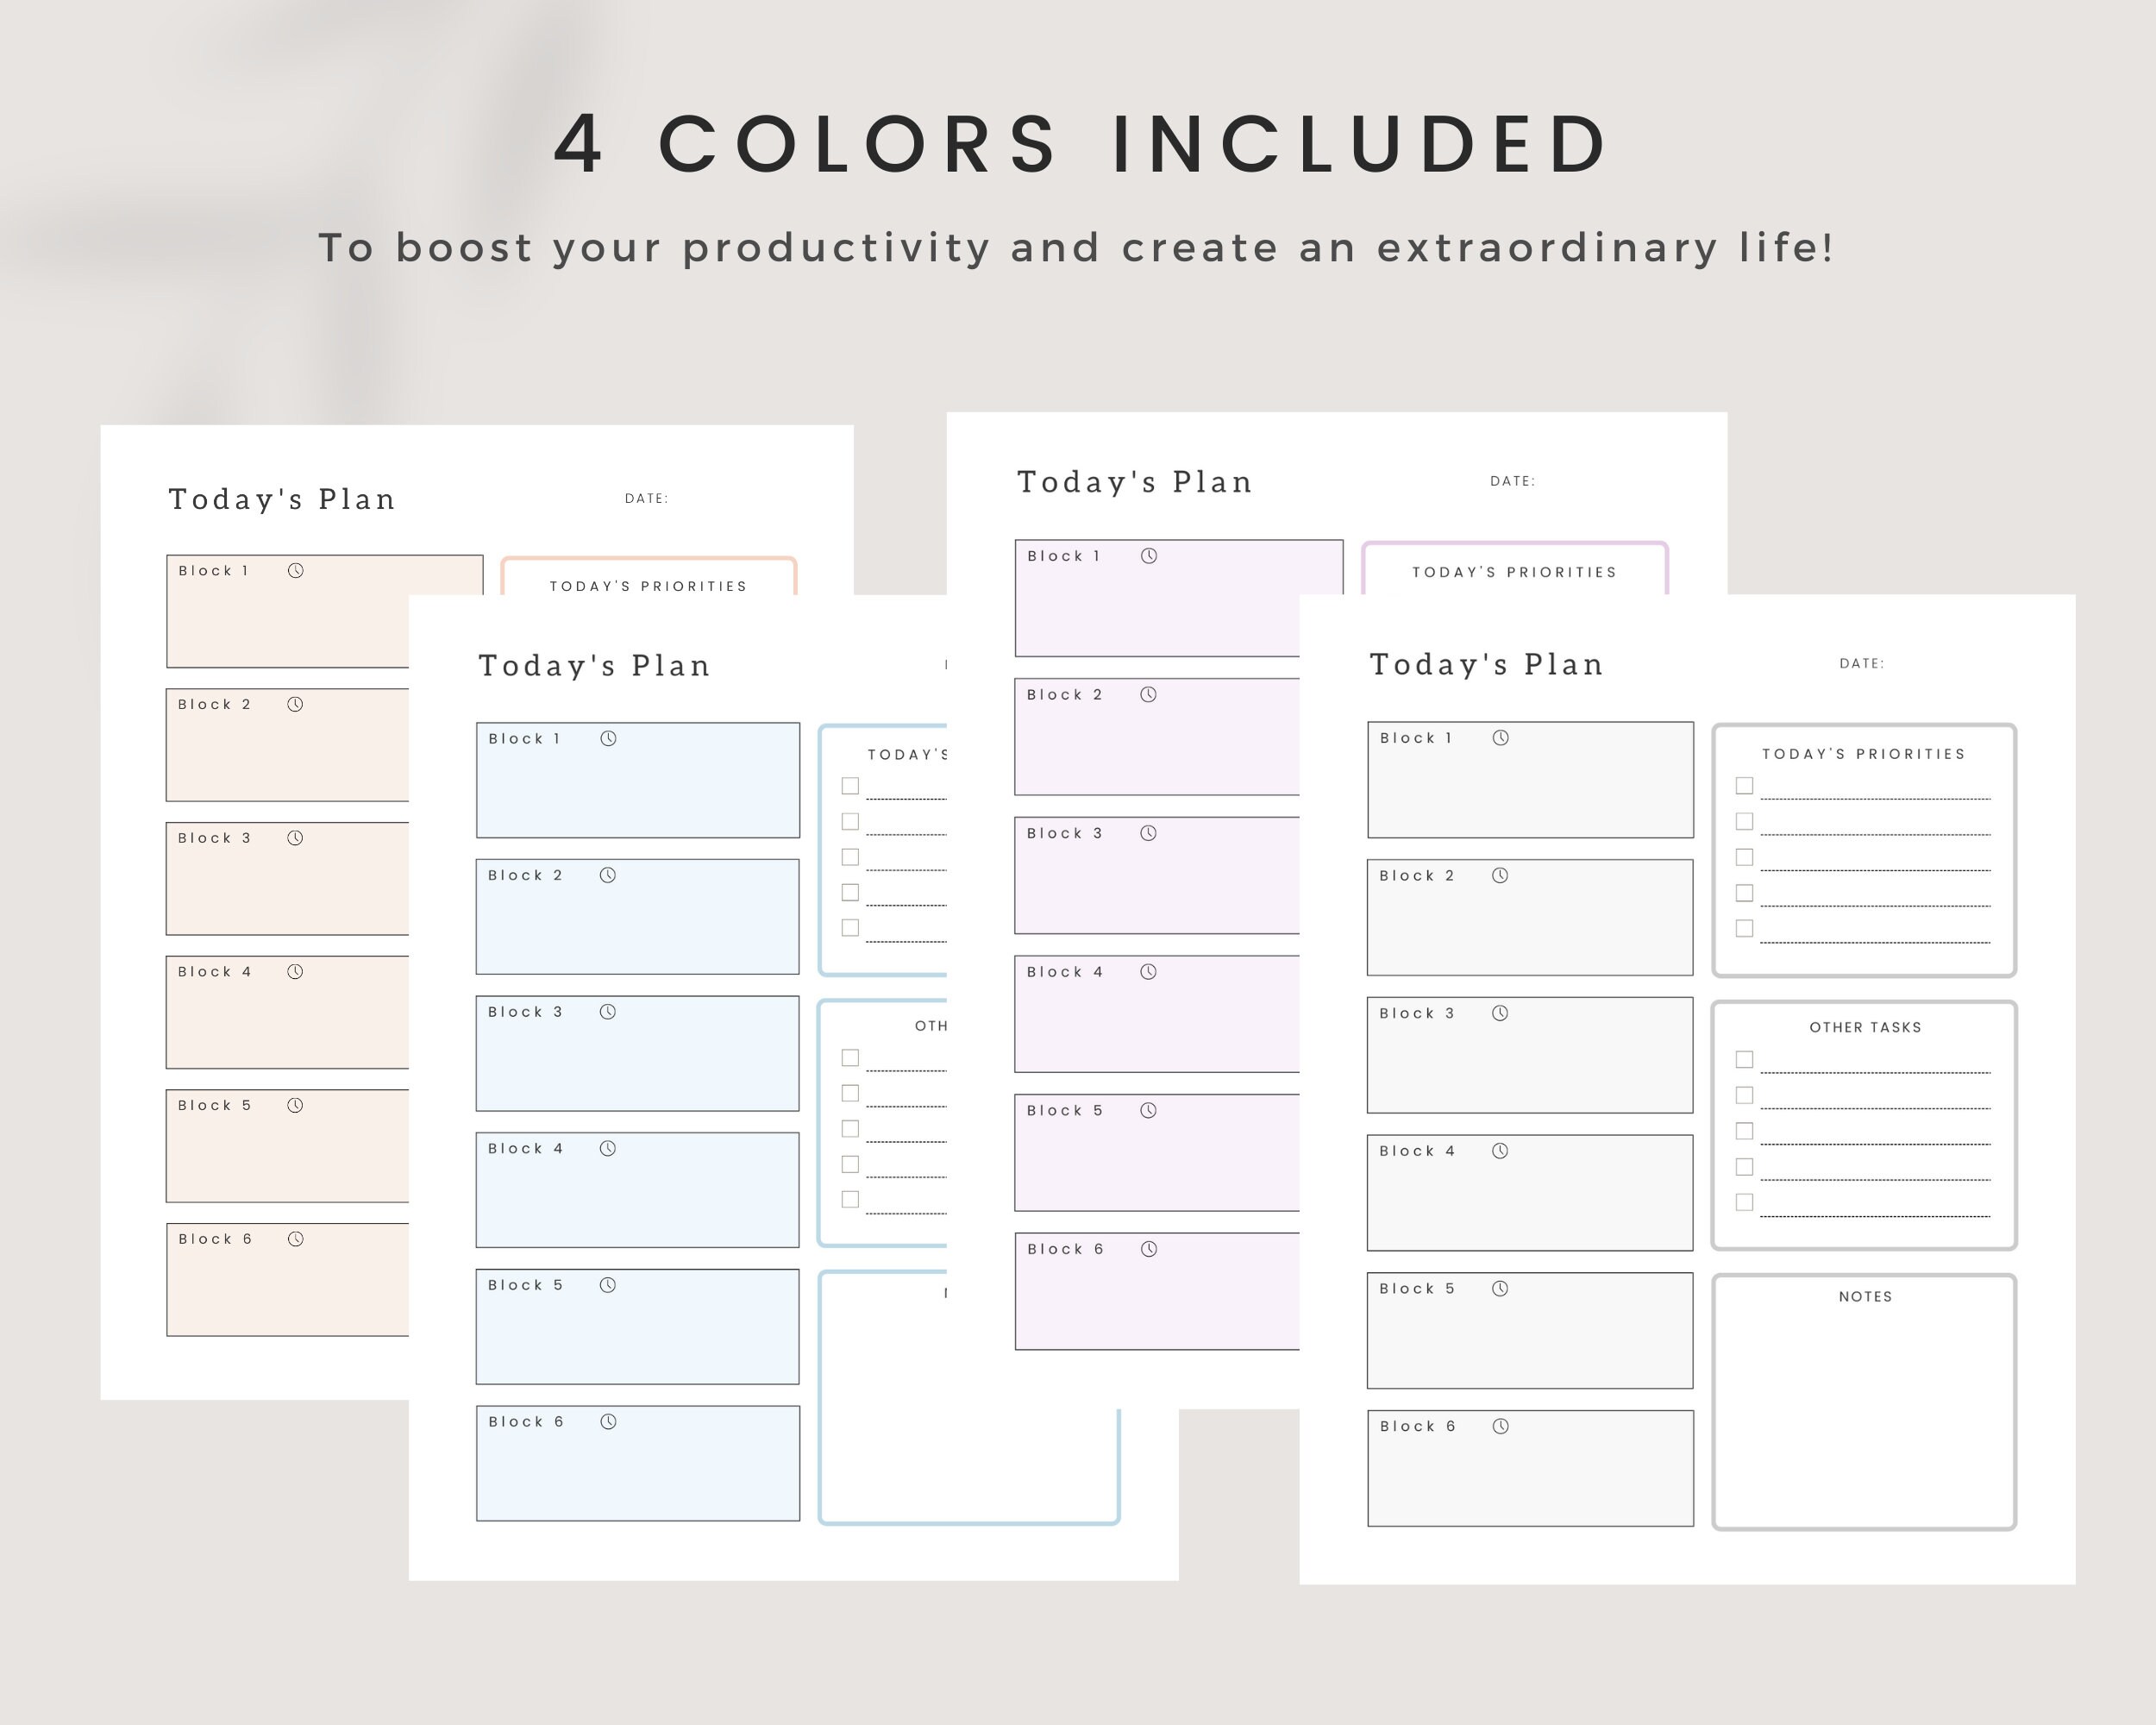The height and width of the screenshot is (1725, 2156).
Task: Click the Today's Priorities box purple planner
Action: 1514,572
